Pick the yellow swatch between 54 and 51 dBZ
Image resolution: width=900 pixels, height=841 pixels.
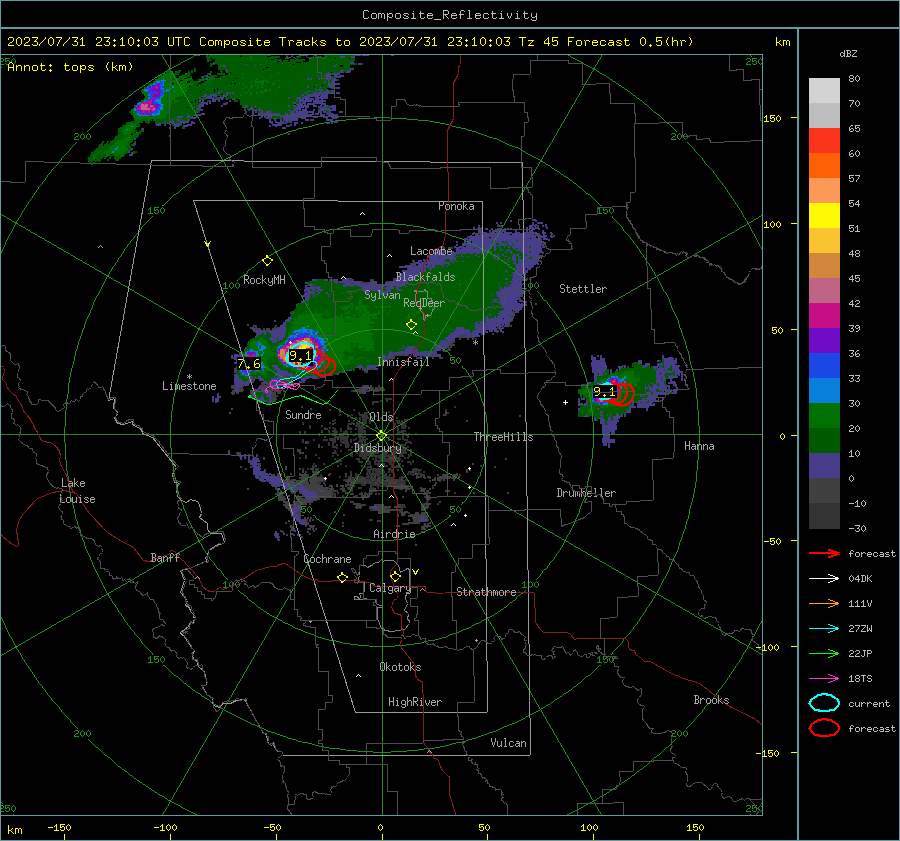click(824, 216)
